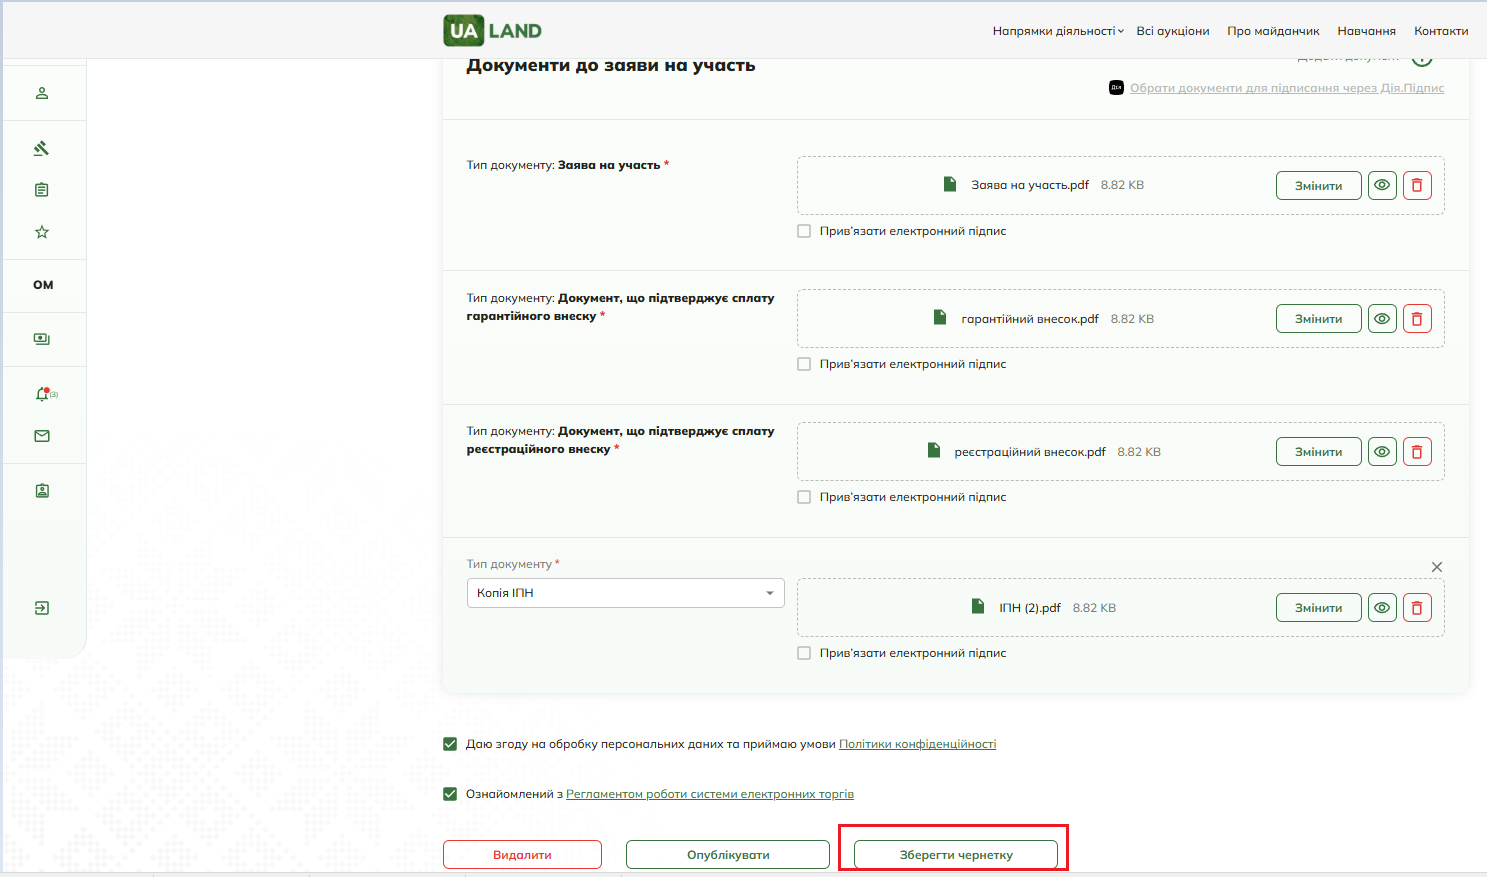Delete the ІПН (2).pdf file

1417,608
